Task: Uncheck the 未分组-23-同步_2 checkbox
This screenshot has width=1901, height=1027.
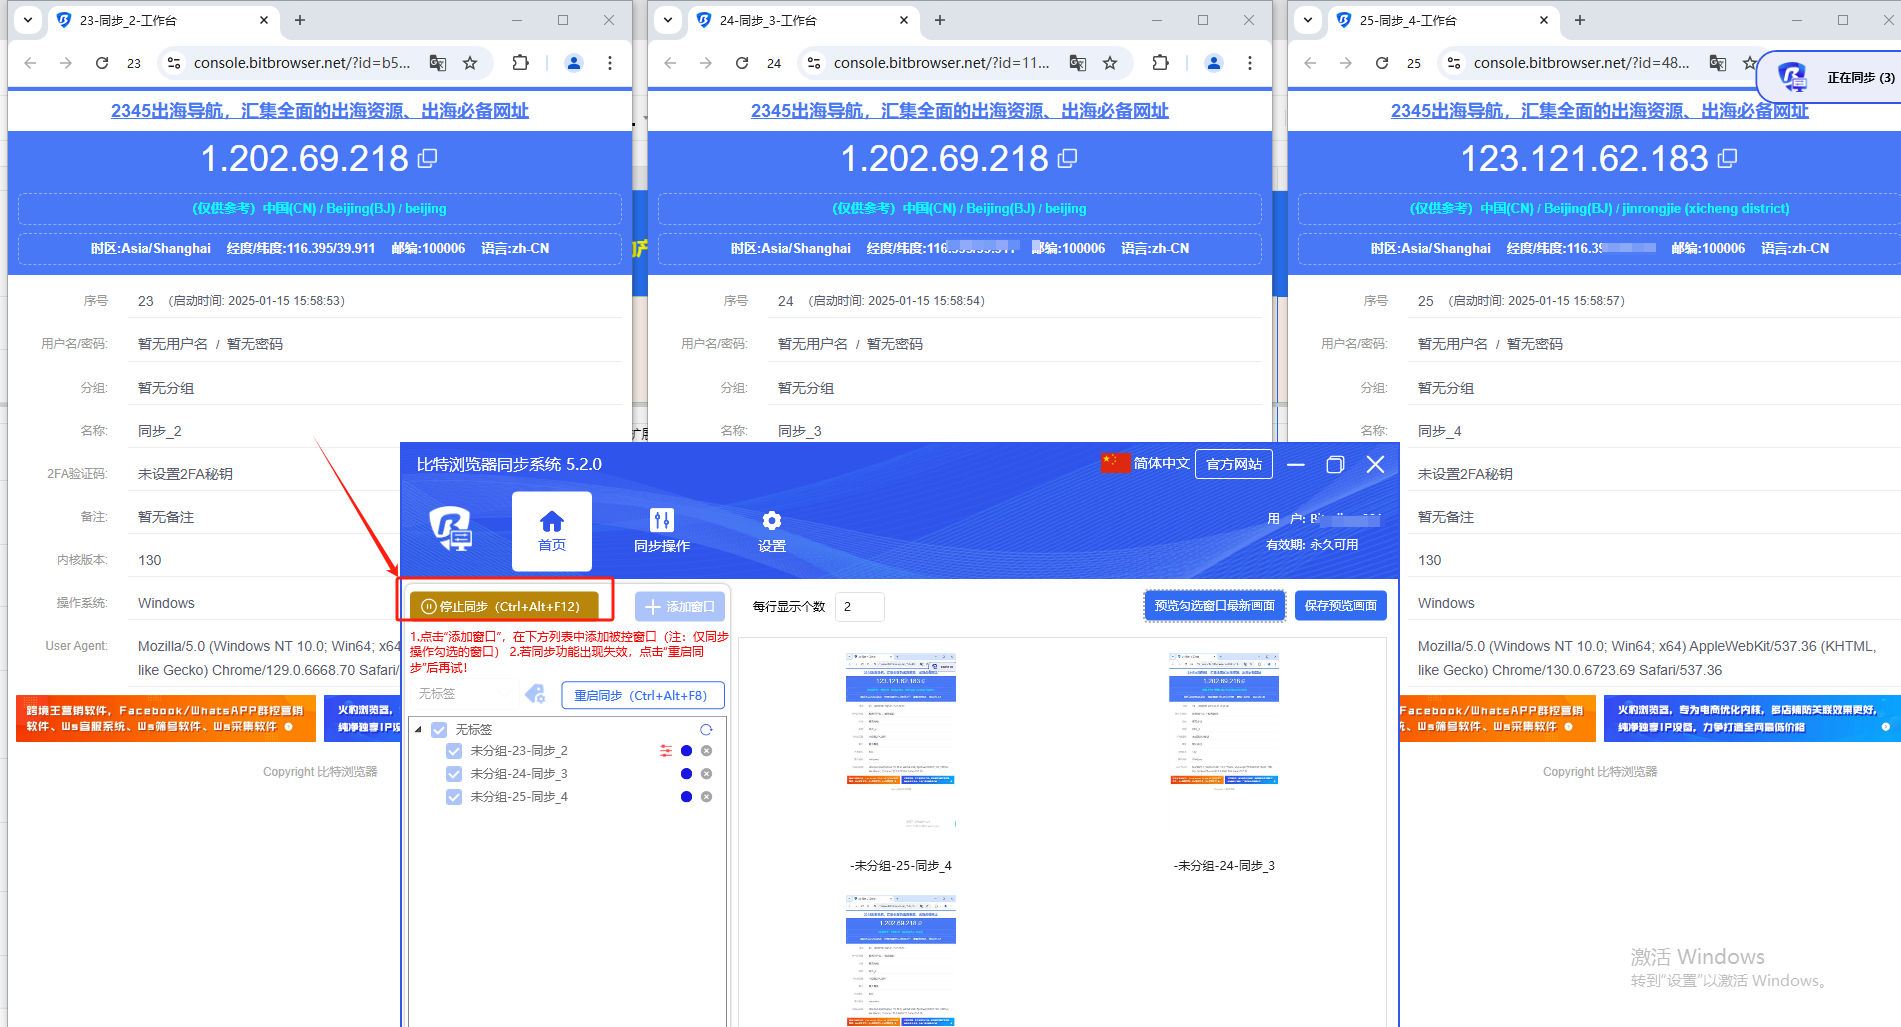Action: (x=454, y=751)
